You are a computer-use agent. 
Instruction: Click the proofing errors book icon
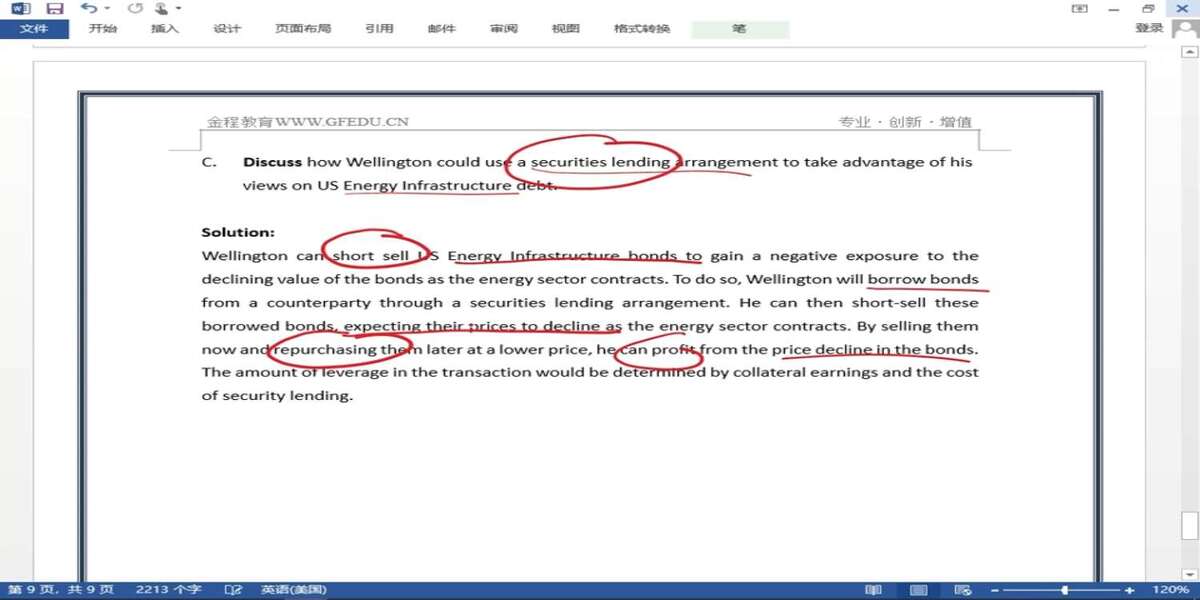(x=233, y=590)
